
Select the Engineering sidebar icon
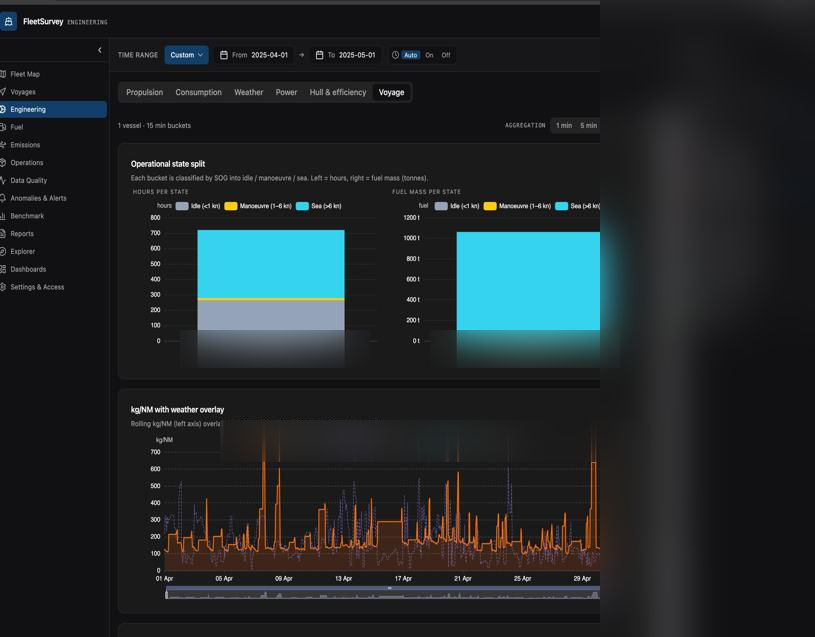click(x=3, y=109)
